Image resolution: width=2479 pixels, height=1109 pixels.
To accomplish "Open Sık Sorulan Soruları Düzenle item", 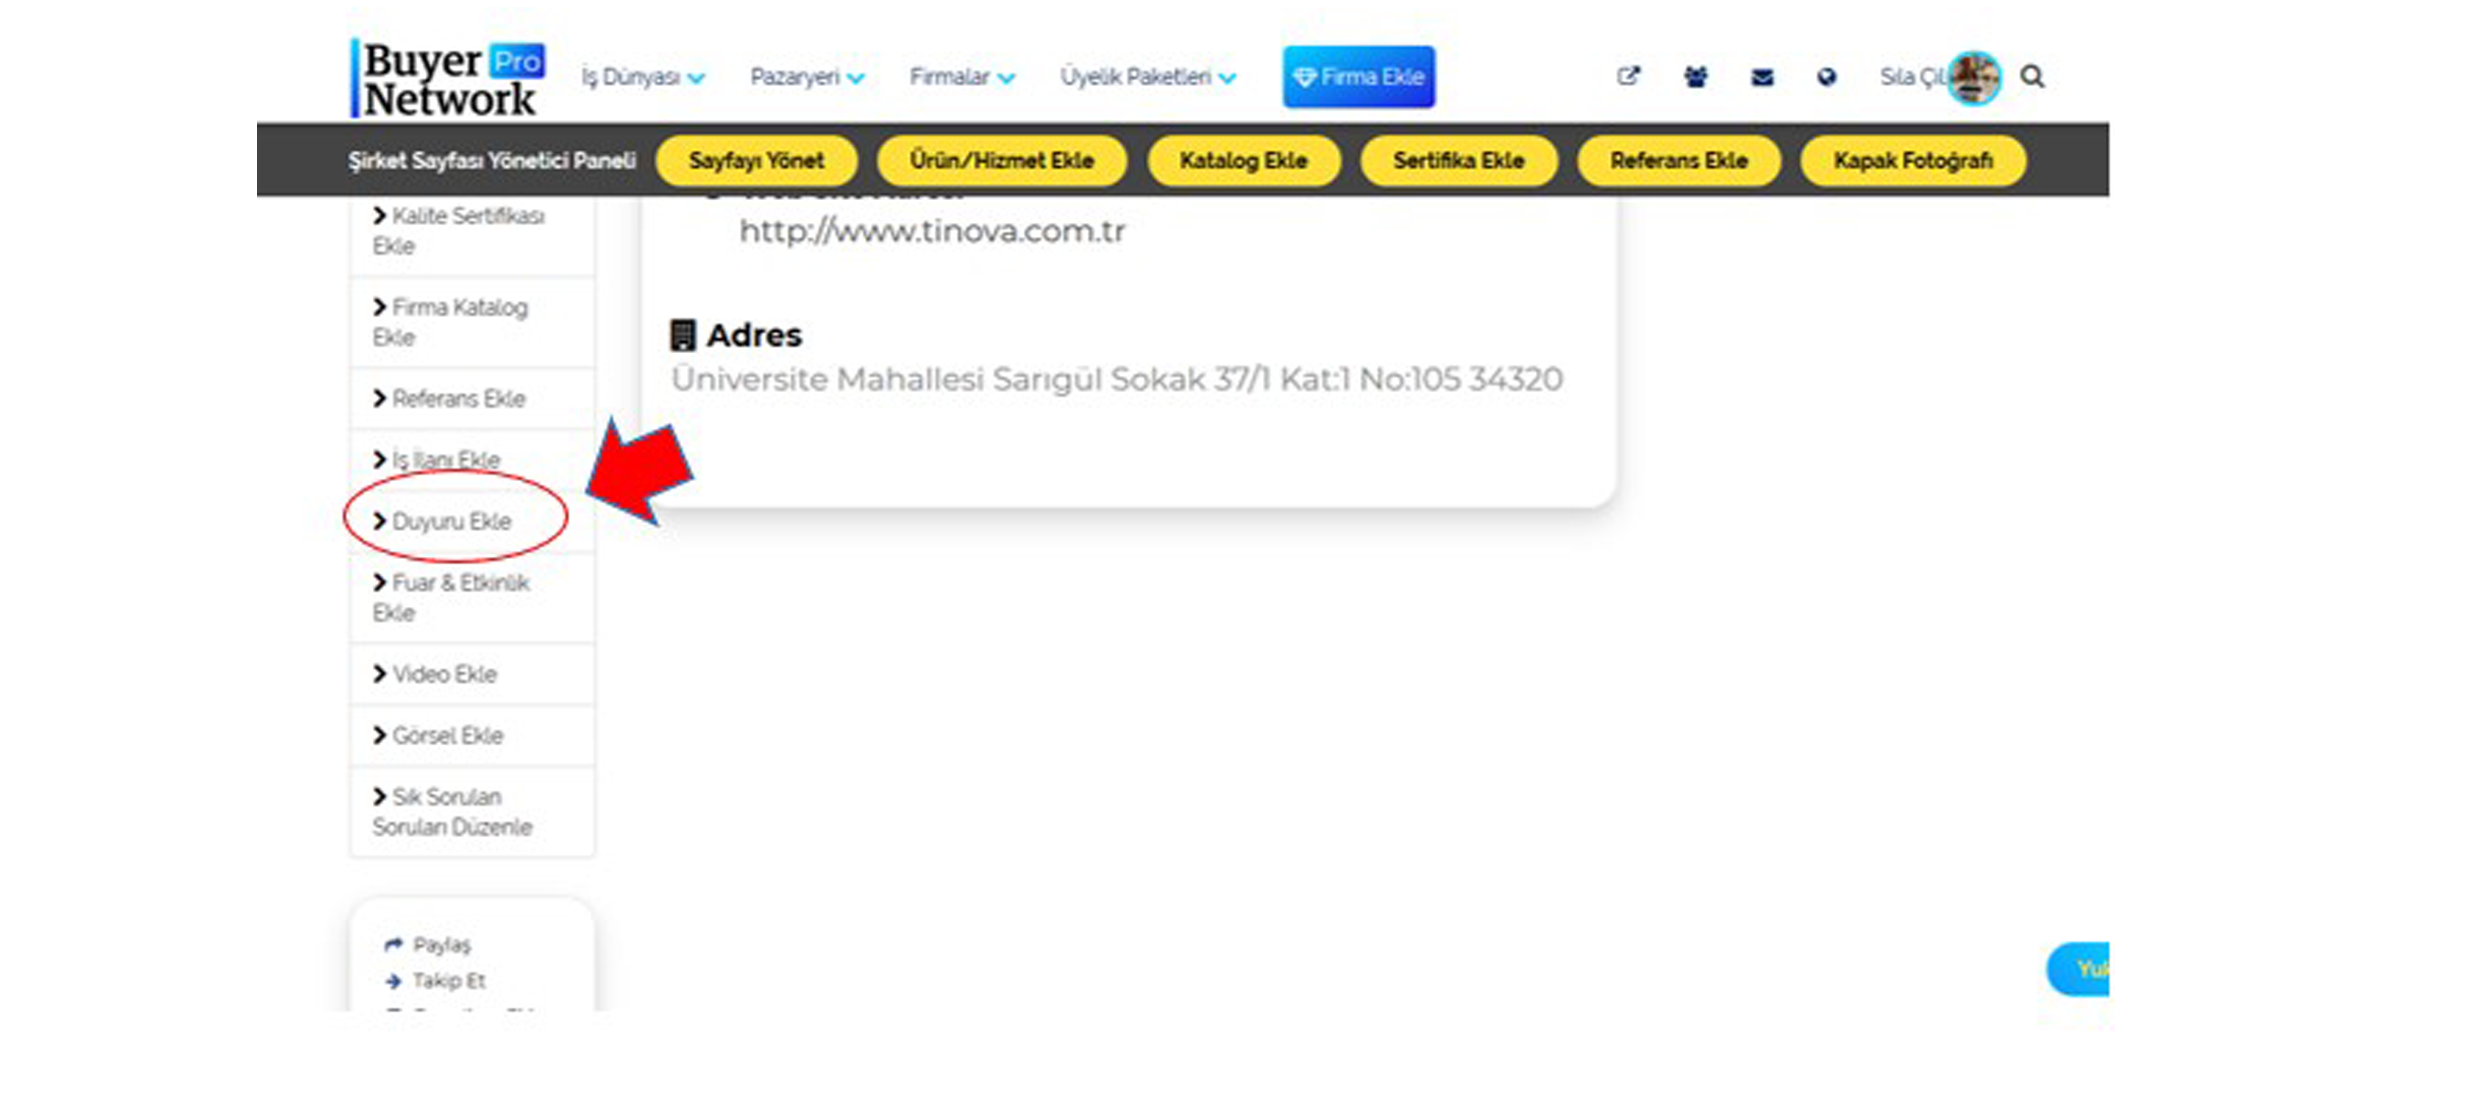I will 472,812.
